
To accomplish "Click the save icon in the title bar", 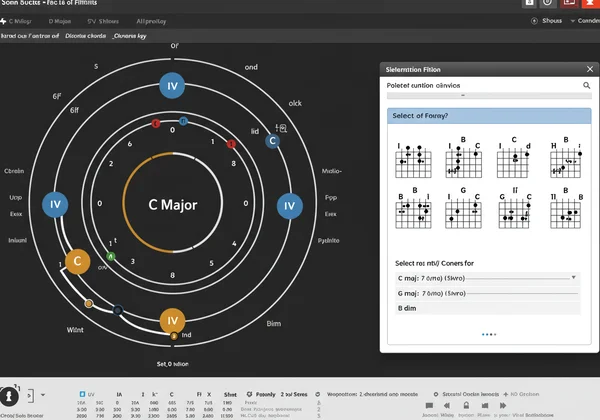I will pyautogui.click(x=529, y=3).
